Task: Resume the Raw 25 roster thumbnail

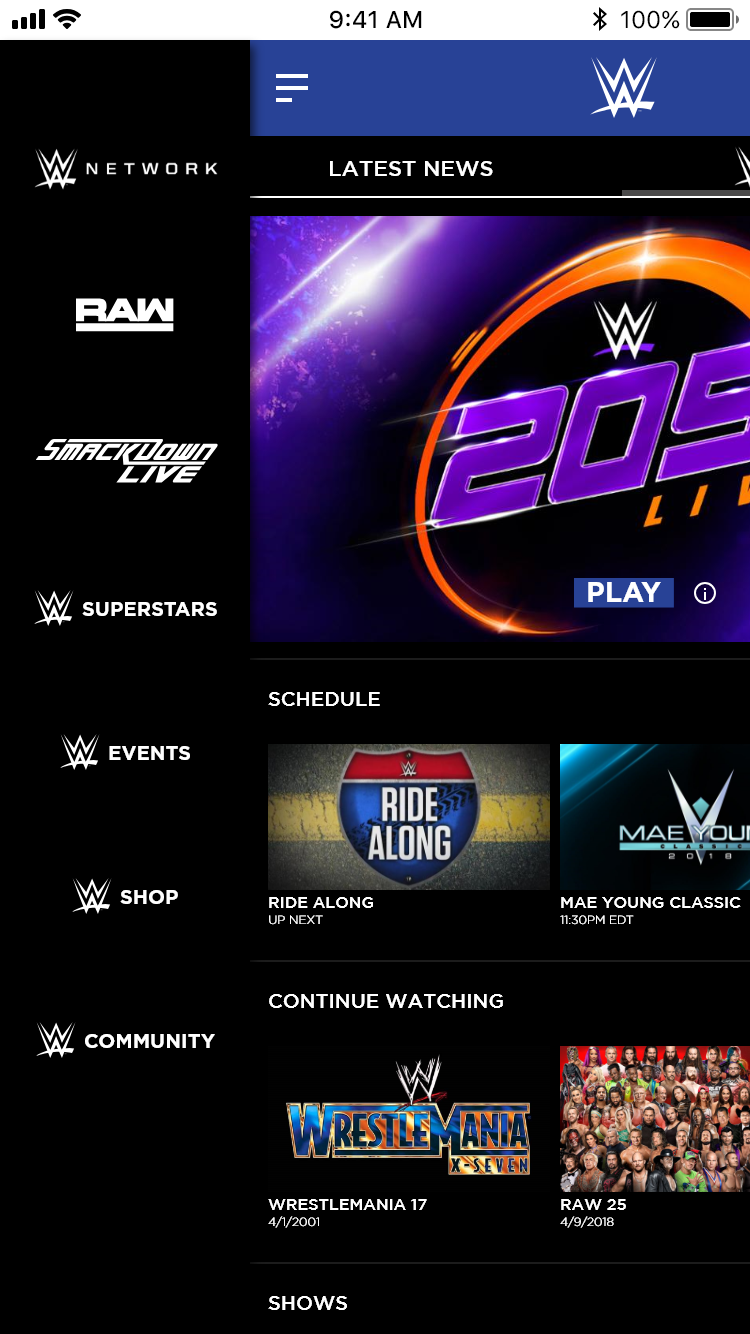Action: point(655,1119)
